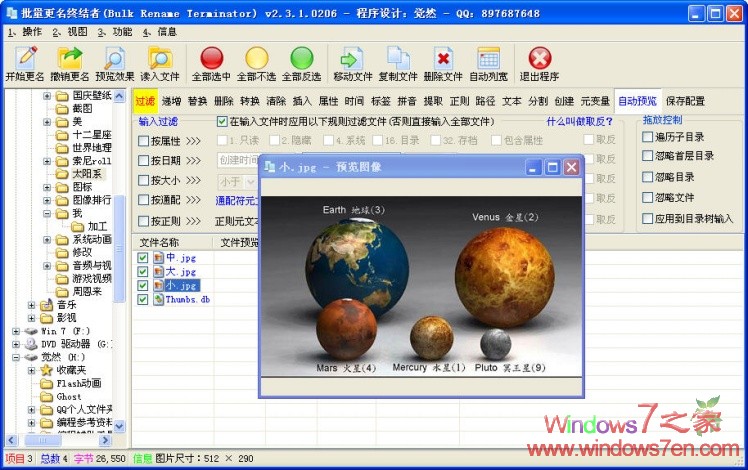Select the 音乐 music folder
Screen dimensions: 748x470
click(x=66, y=304)
